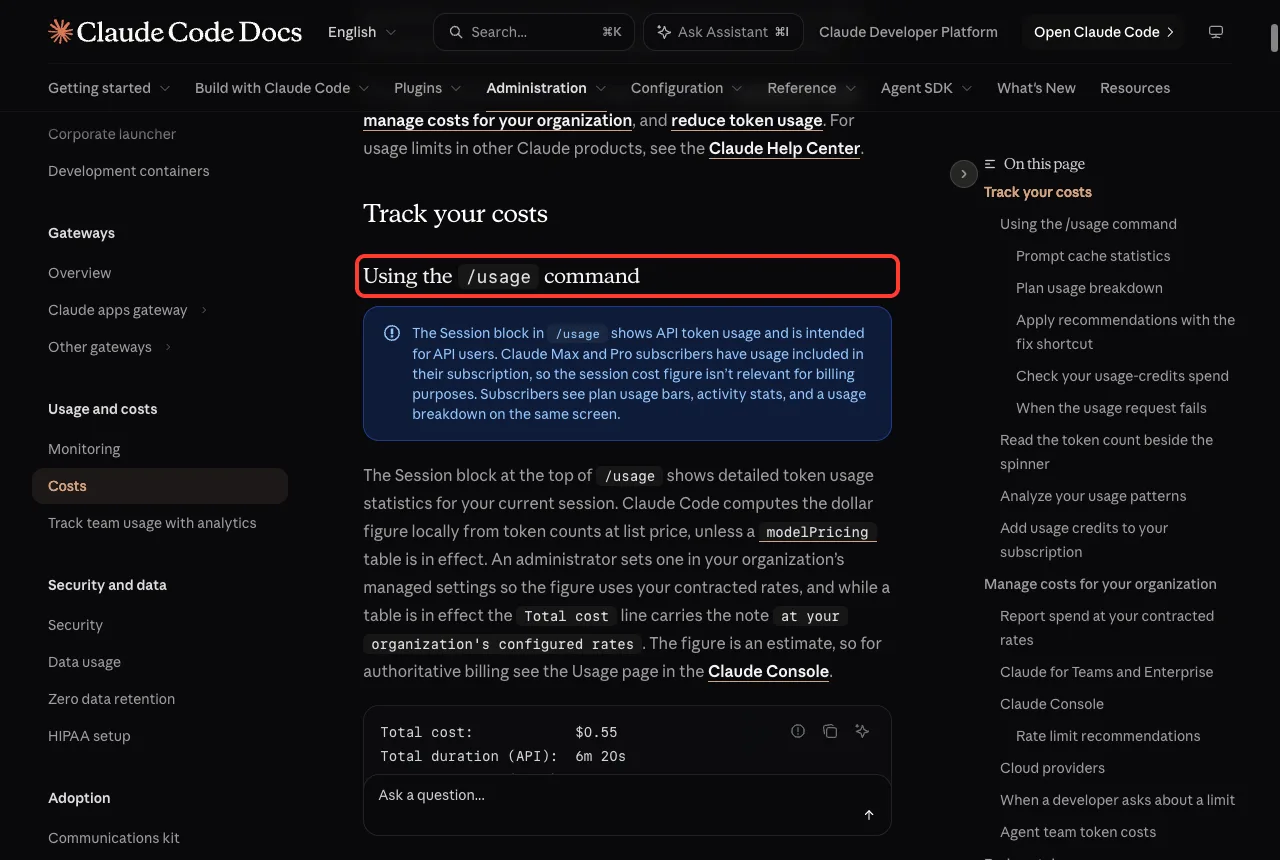
Task: Follow the Claude Help Center link
Action: click(785, 148)
